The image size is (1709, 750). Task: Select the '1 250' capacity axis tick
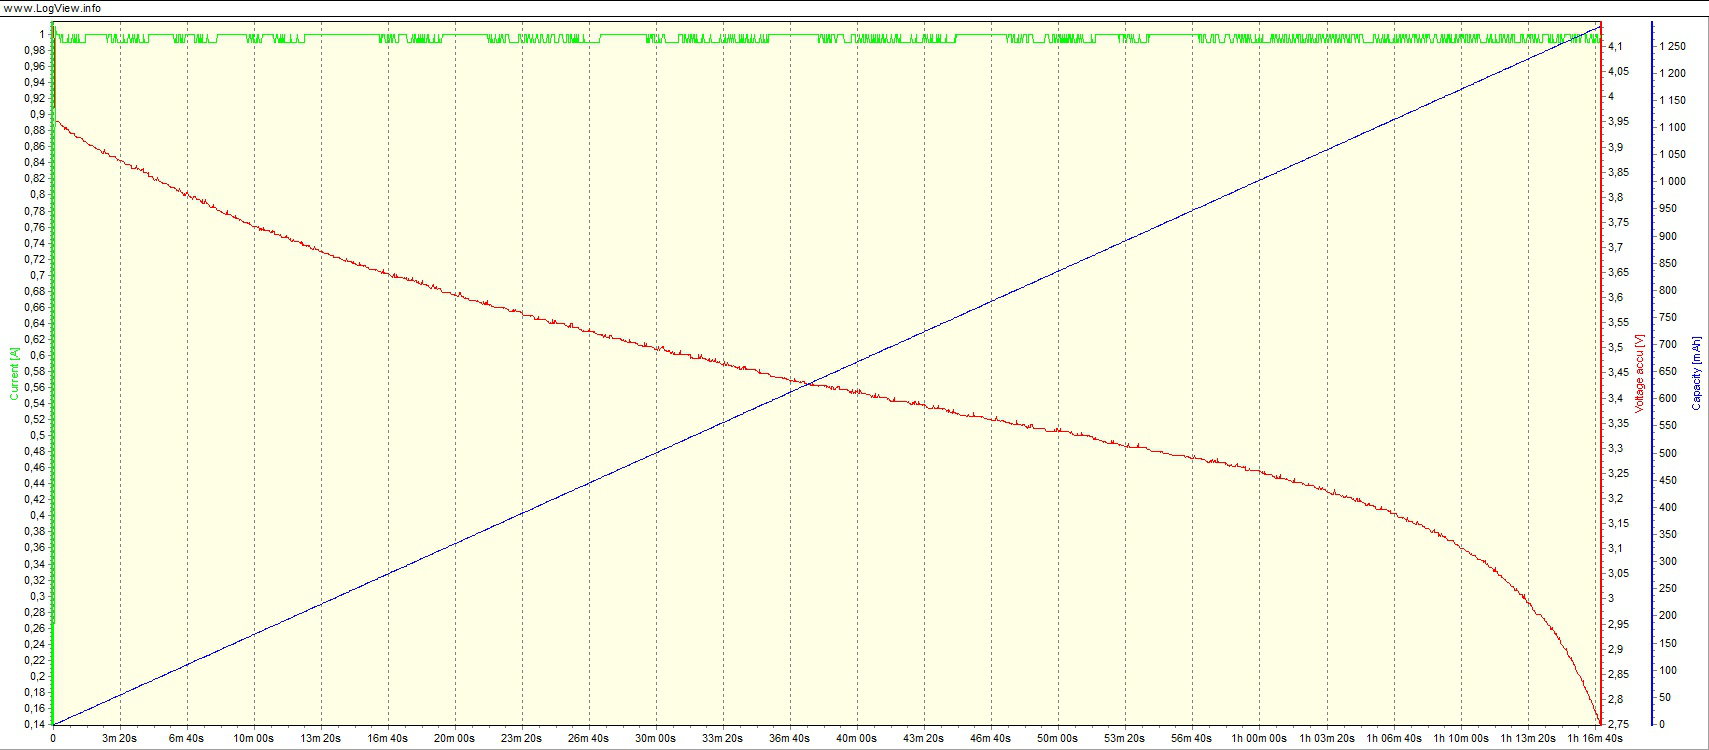[x=1672, y=46]
